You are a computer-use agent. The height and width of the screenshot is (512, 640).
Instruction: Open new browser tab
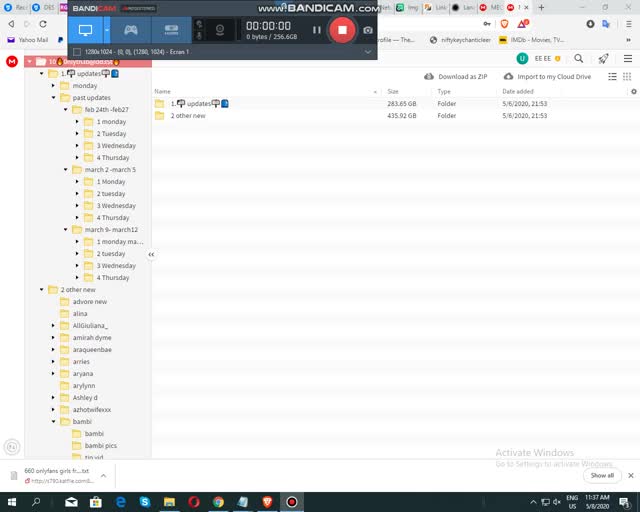pyautogui.click(x=541, y=7)
